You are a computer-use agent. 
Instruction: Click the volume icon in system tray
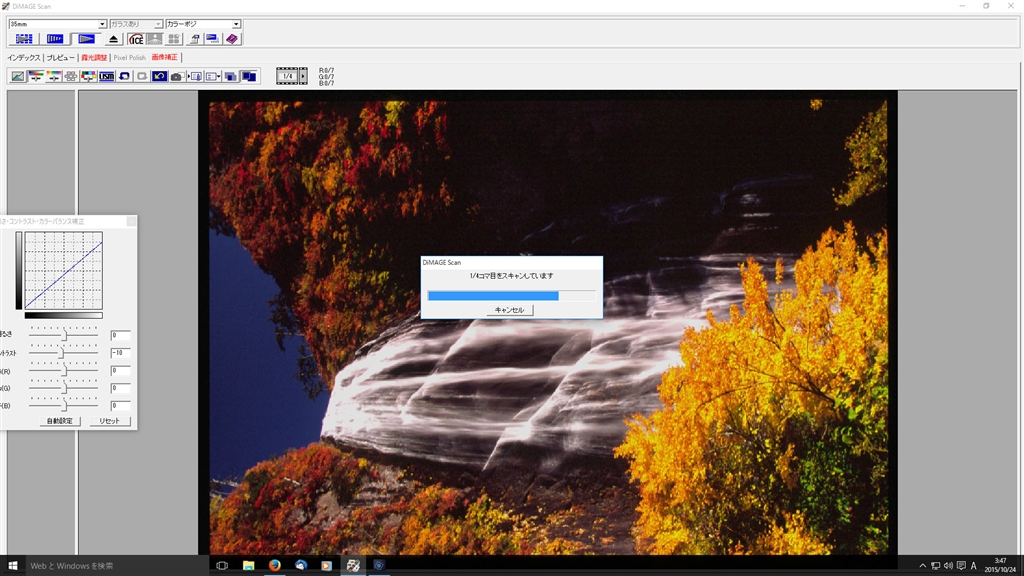(x=948, y=566)
